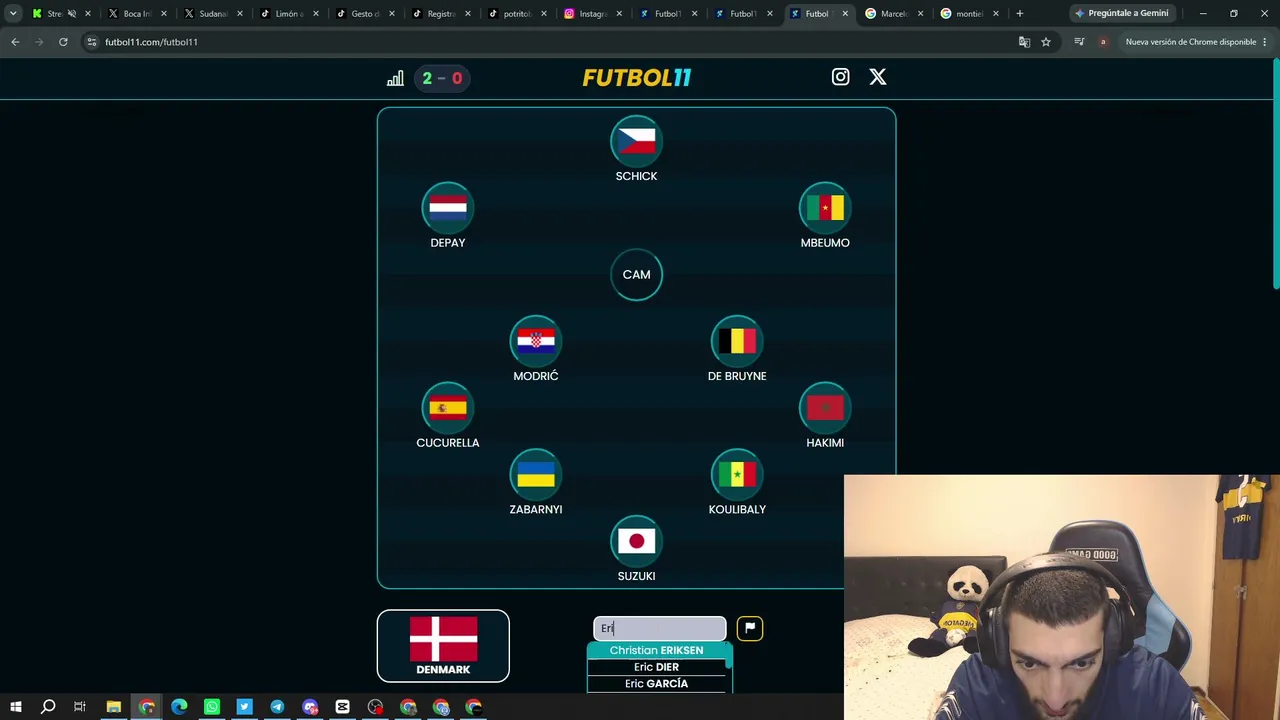Open the Instagram link in site header

pyautogui.click(x=840, y=77)
